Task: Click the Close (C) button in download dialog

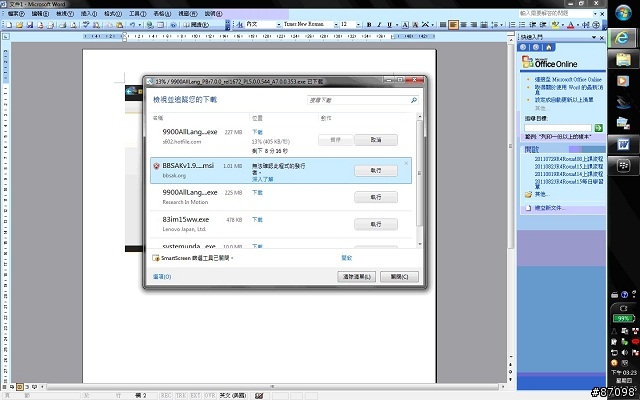Action: [x=399, y=276]
